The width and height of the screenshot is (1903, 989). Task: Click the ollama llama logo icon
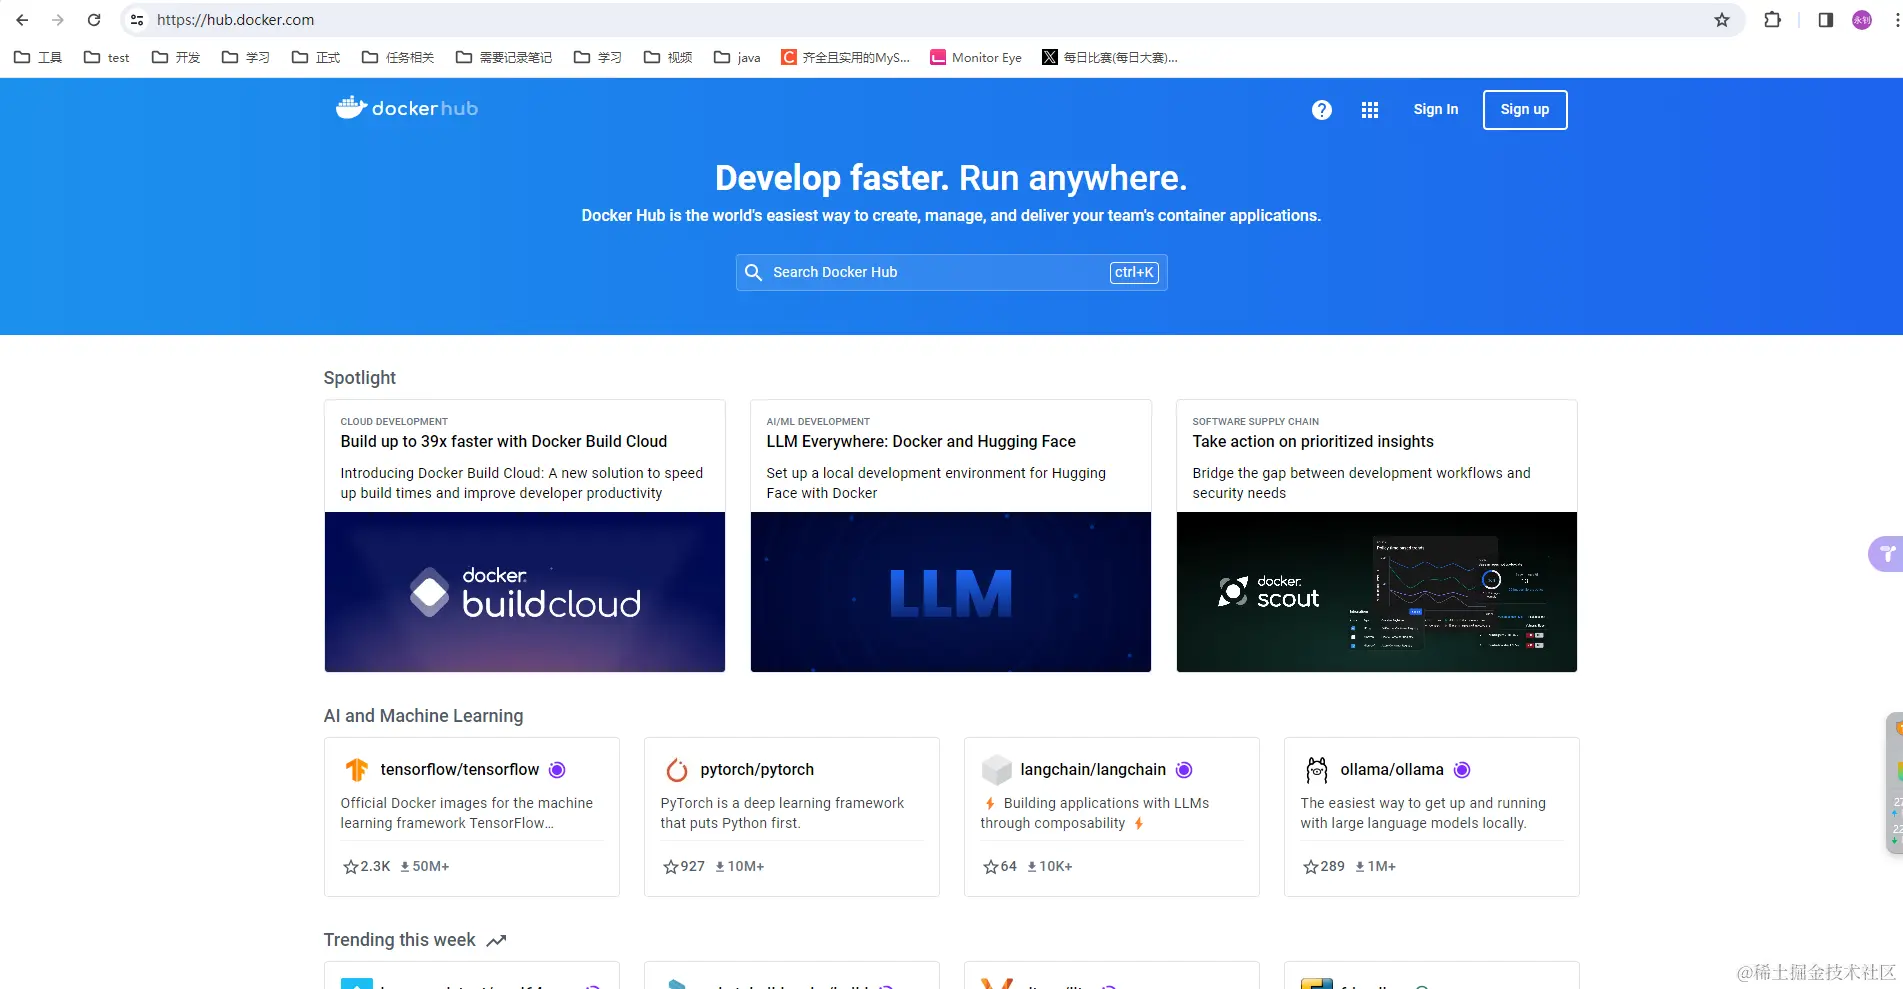[x=1317, y=769]
